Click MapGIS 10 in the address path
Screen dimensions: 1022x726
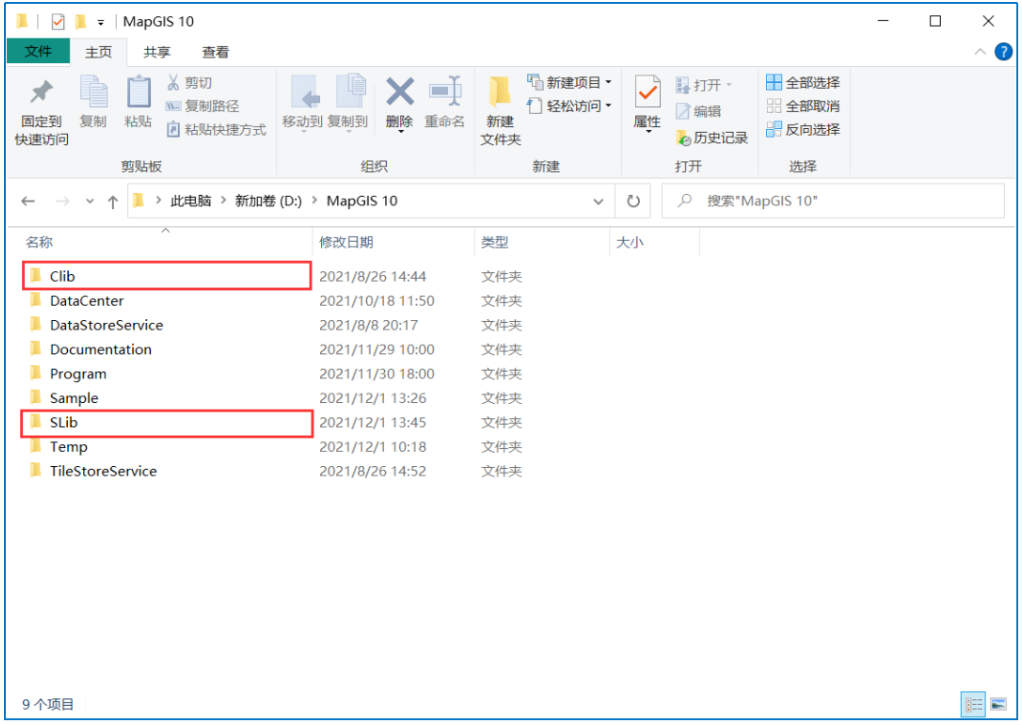[362, 201]
